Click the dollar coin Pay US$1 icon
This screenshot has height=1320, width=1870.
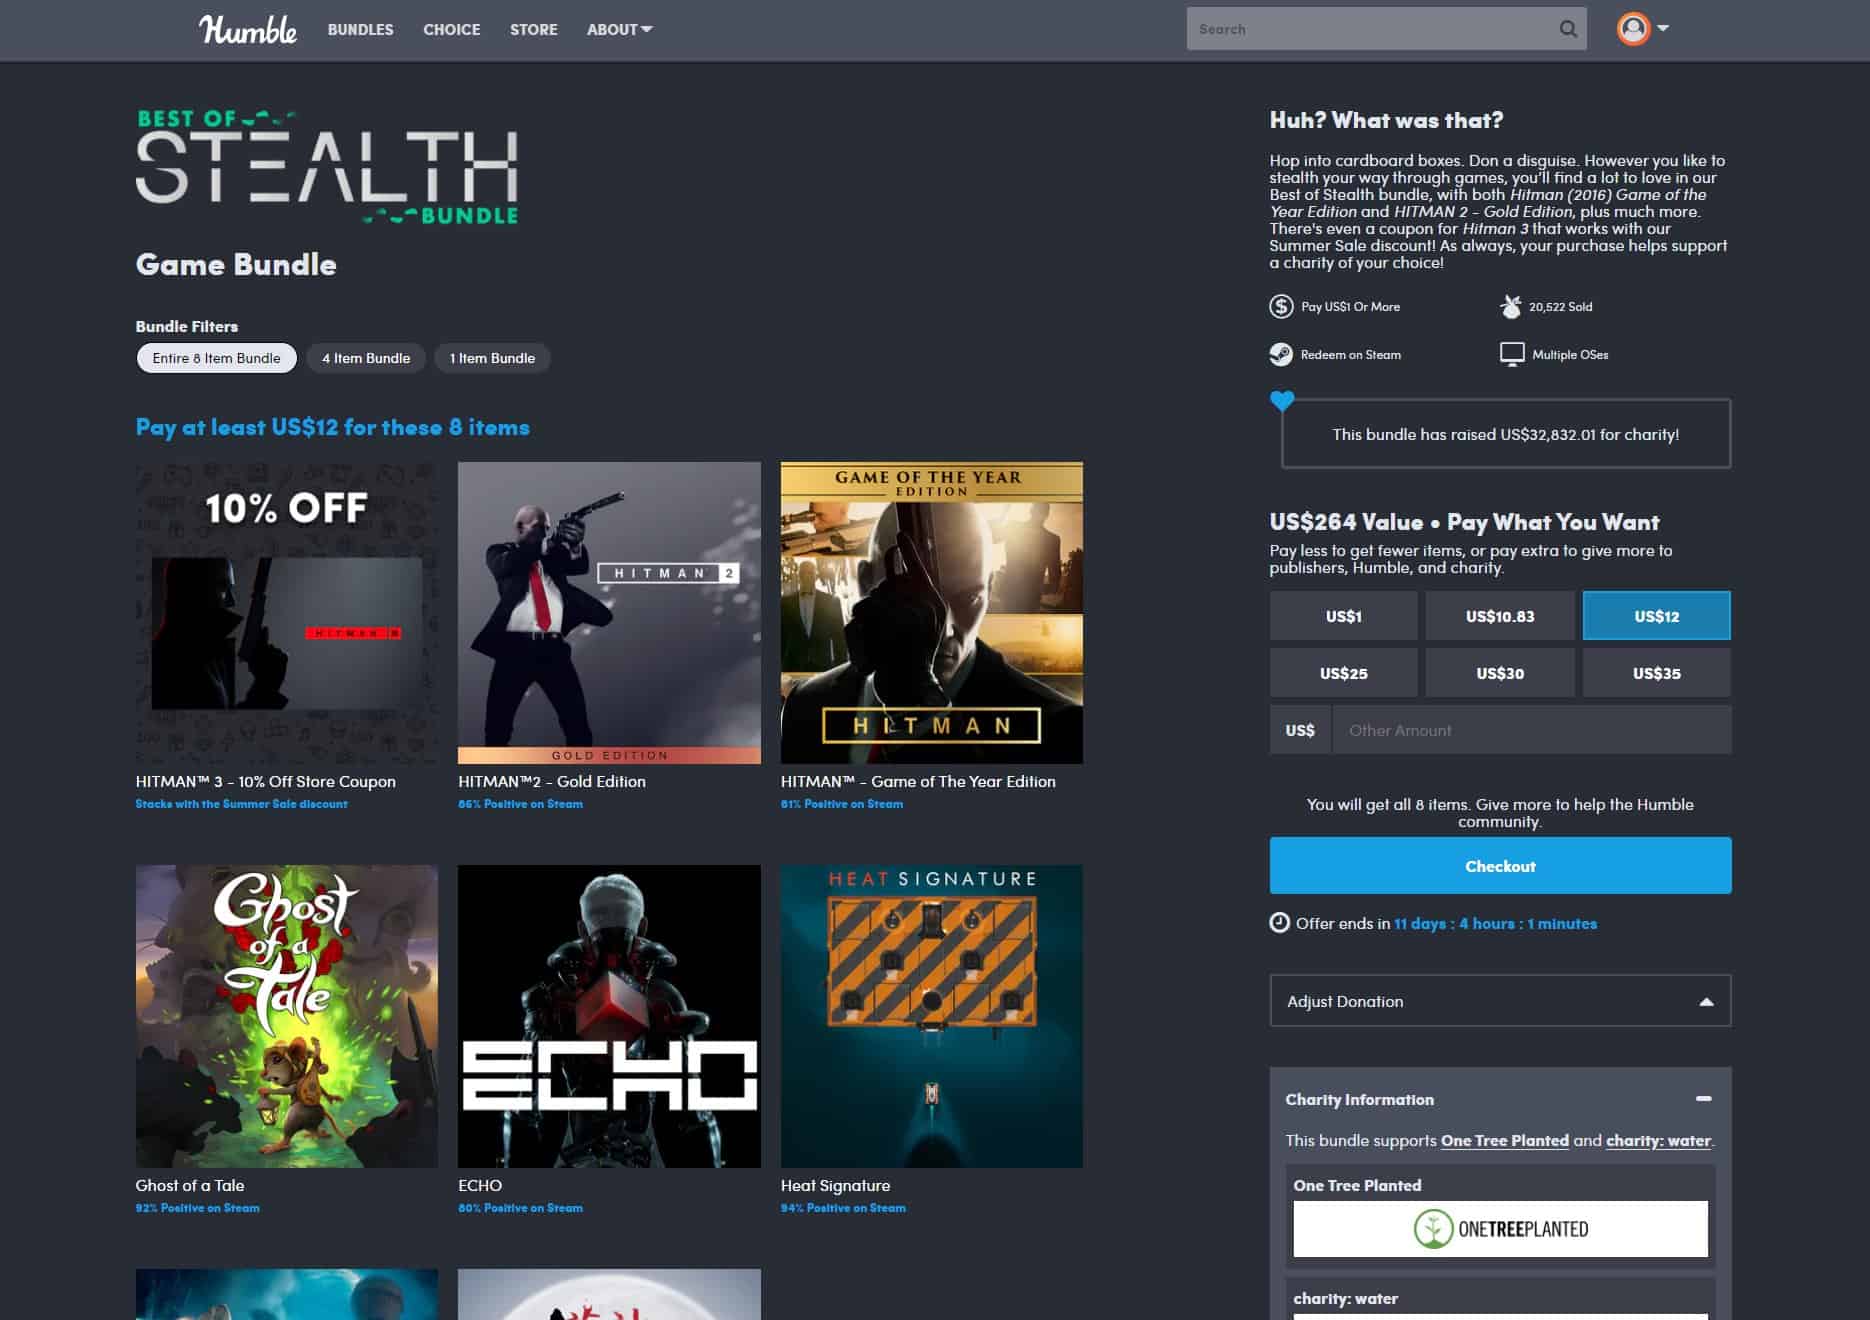[x=1281, y=306]
